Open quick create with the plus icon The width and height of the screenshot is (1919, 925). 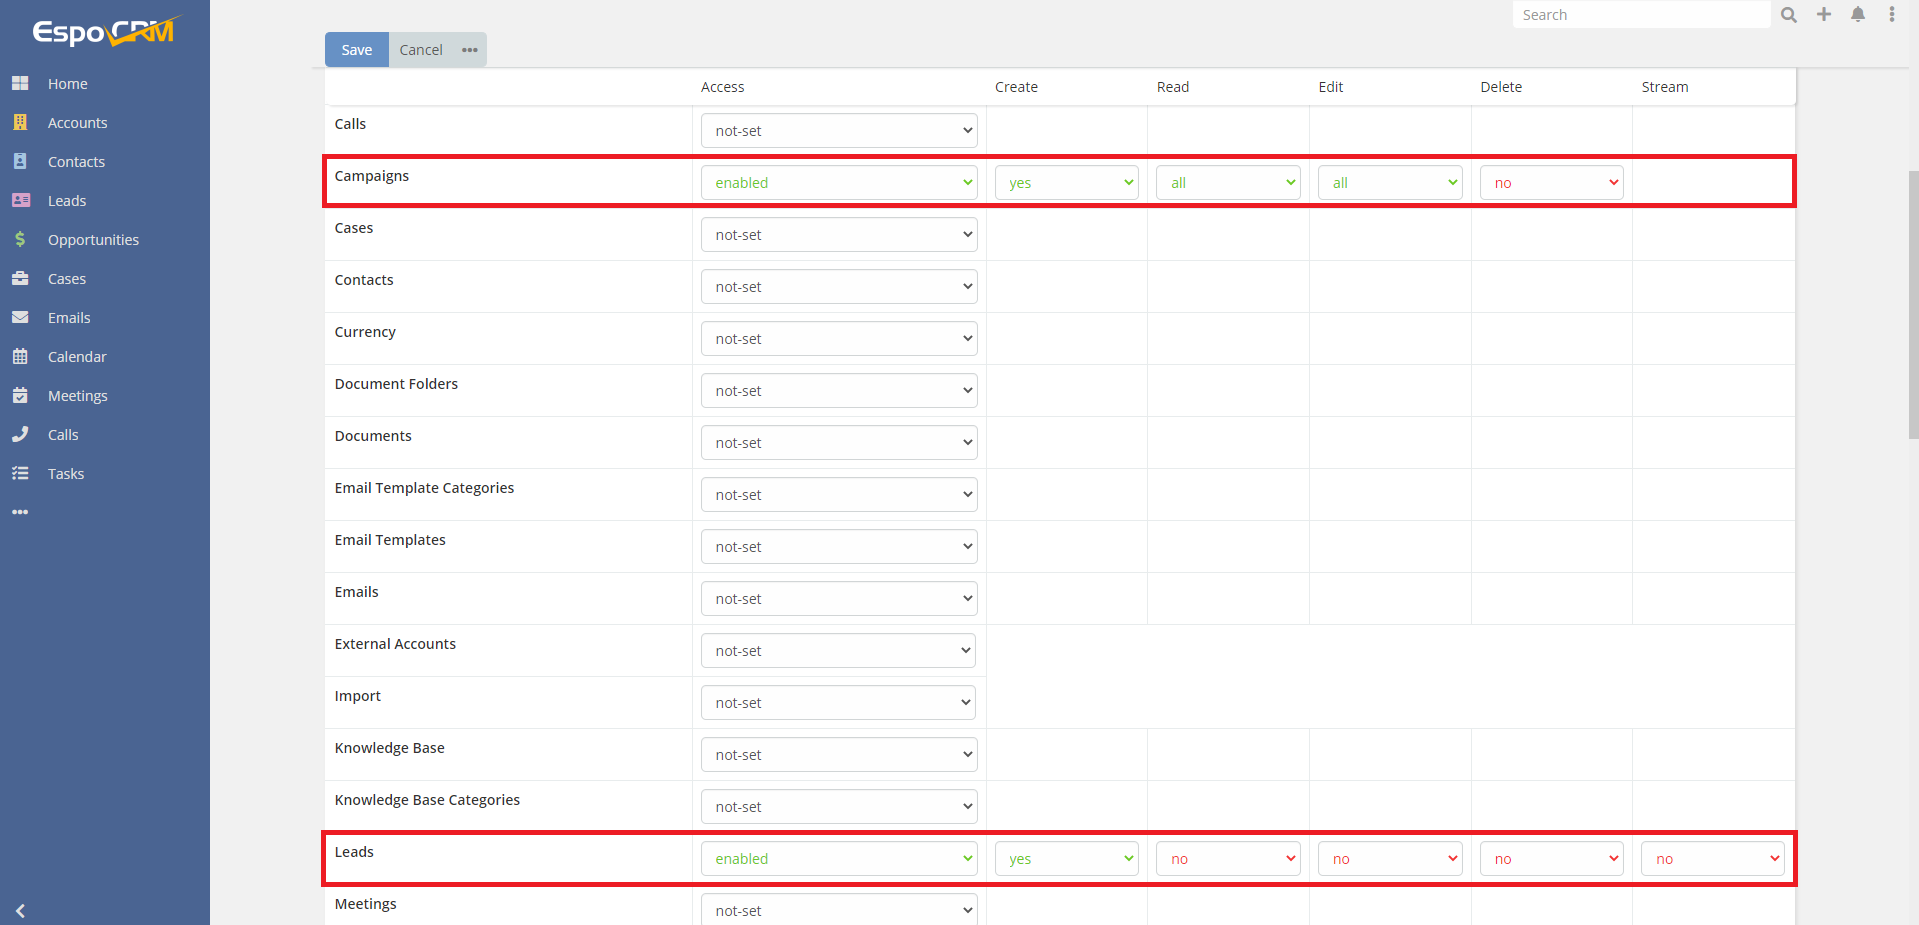tap(1824, 14)
